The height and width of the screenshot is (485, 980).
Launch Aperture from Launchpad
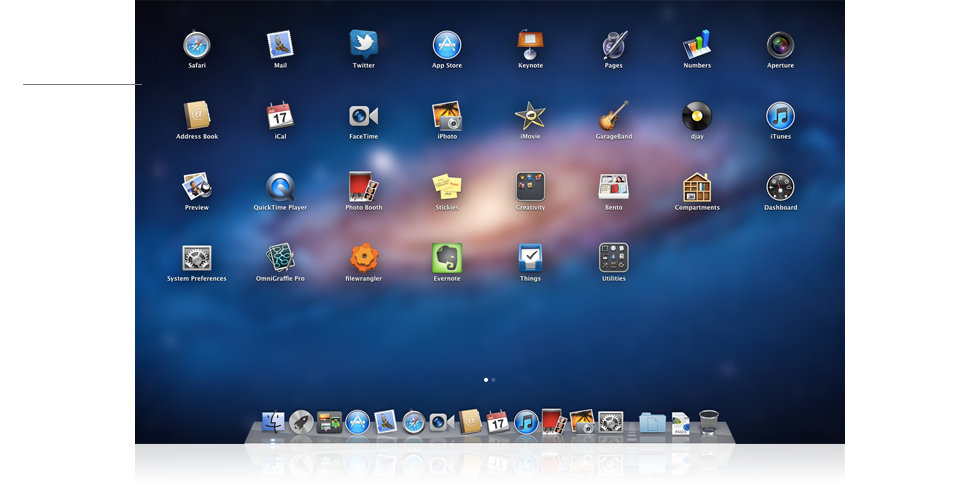(780, 45)
